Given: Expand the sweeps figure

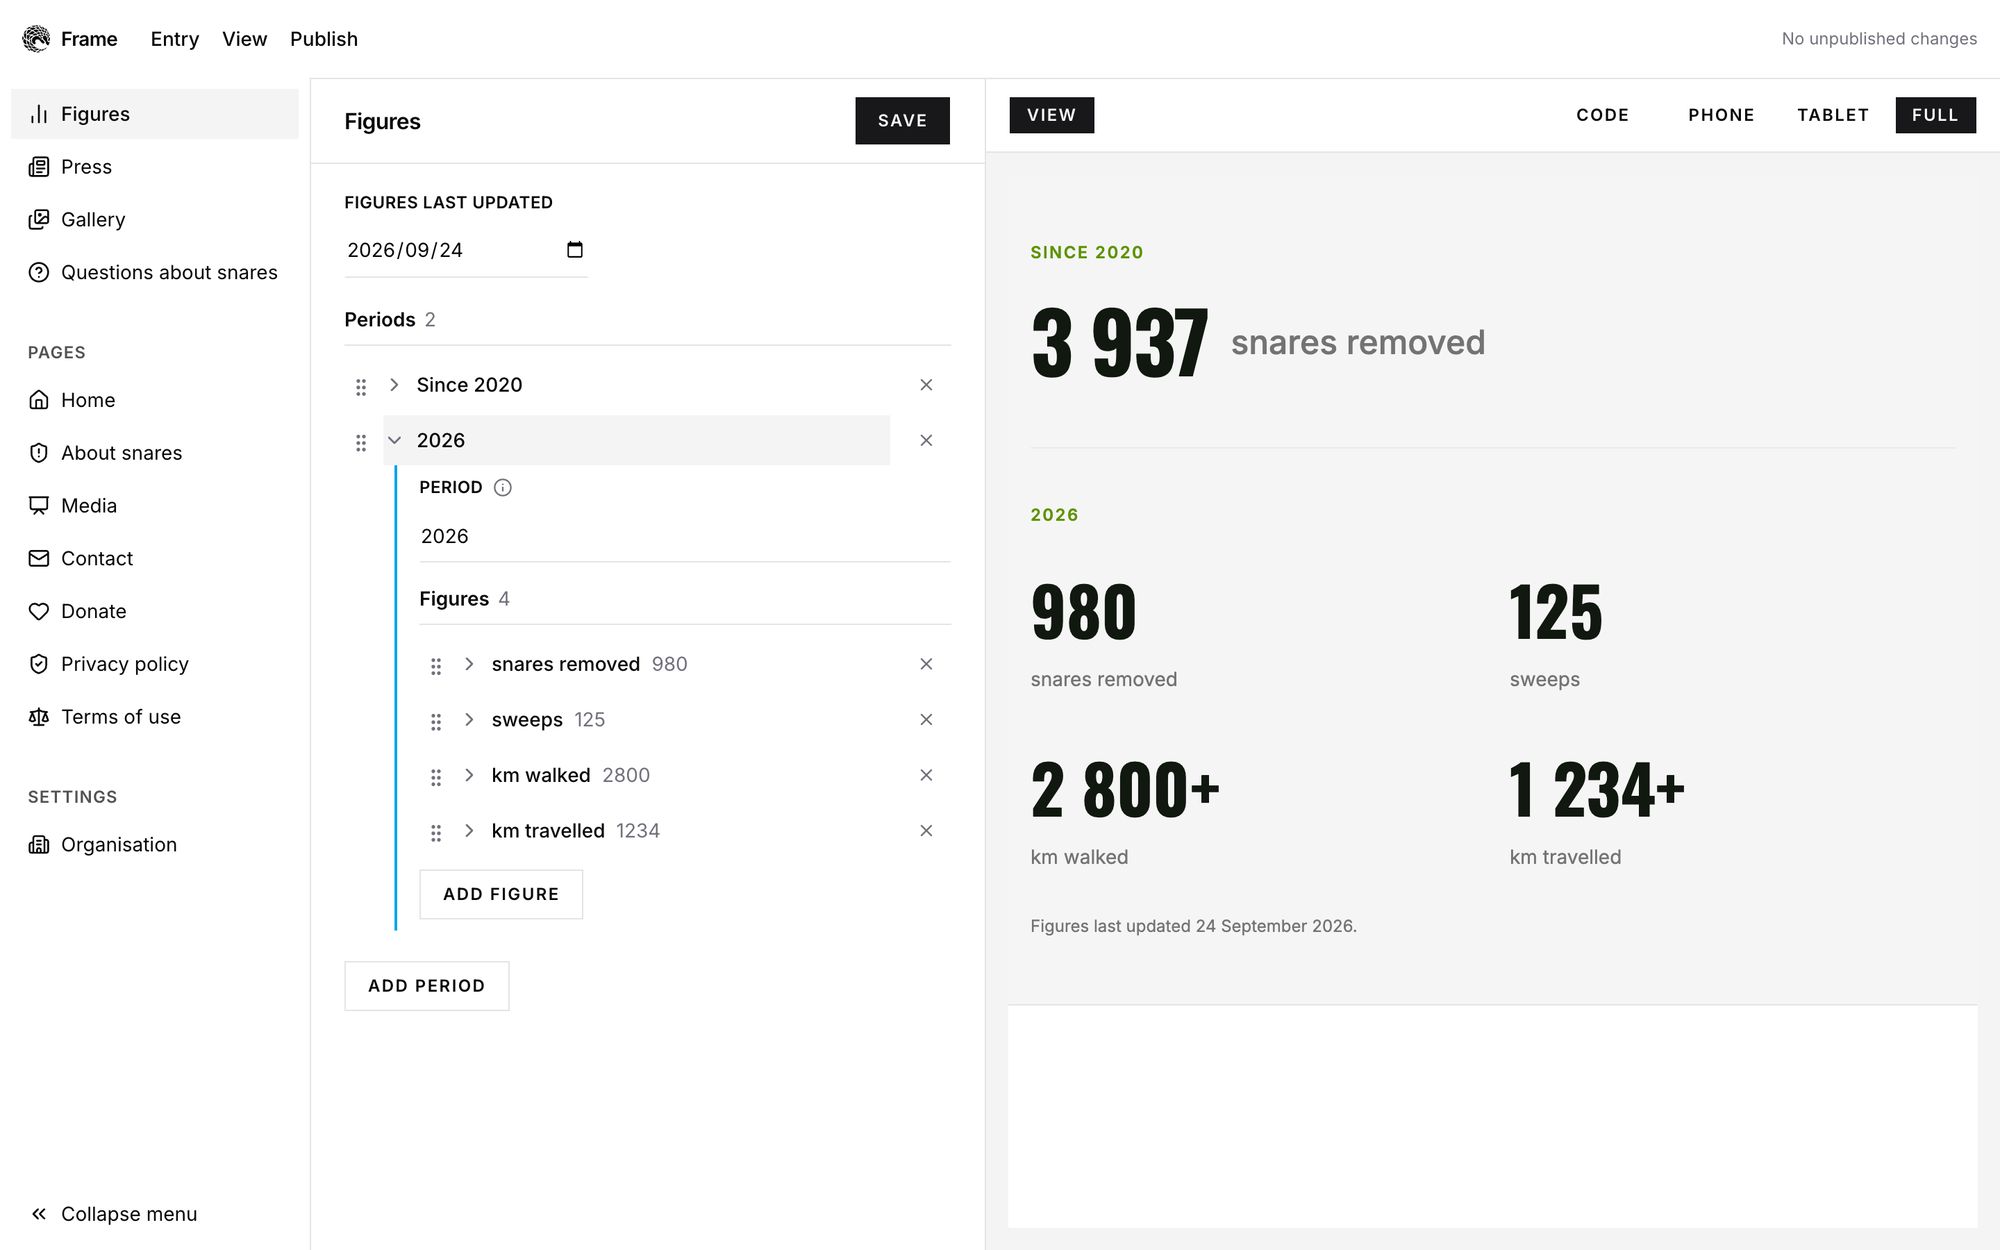Looking at the screenshot, I should [x=469, y=720].
